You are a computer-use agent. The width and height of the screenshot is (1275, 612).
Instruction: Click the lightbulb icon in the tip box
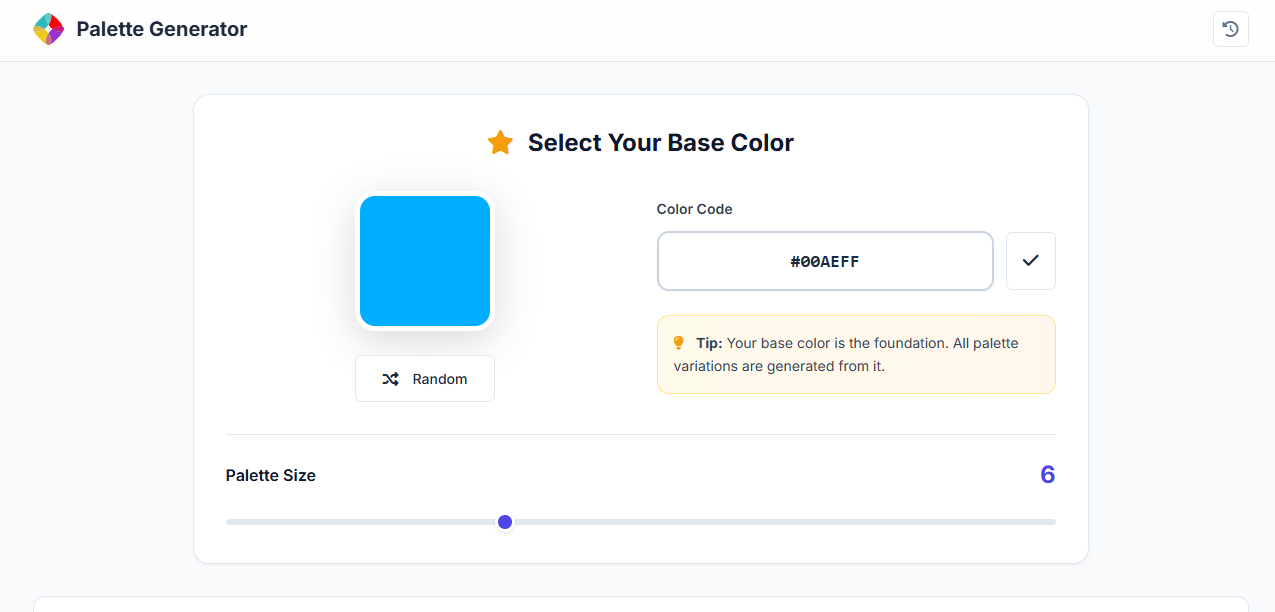(679, 342)
